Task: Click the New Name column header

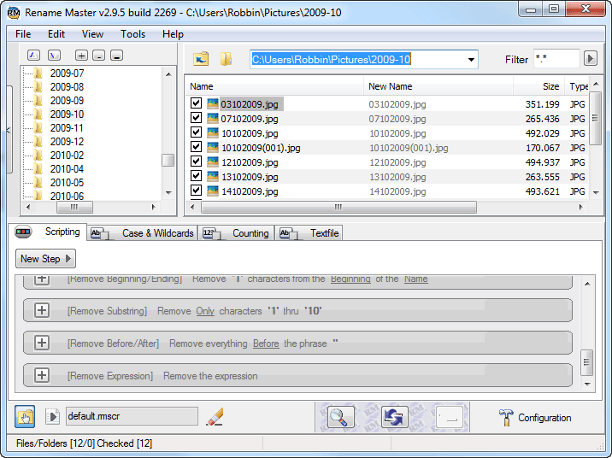Action: tap(439, 86)
